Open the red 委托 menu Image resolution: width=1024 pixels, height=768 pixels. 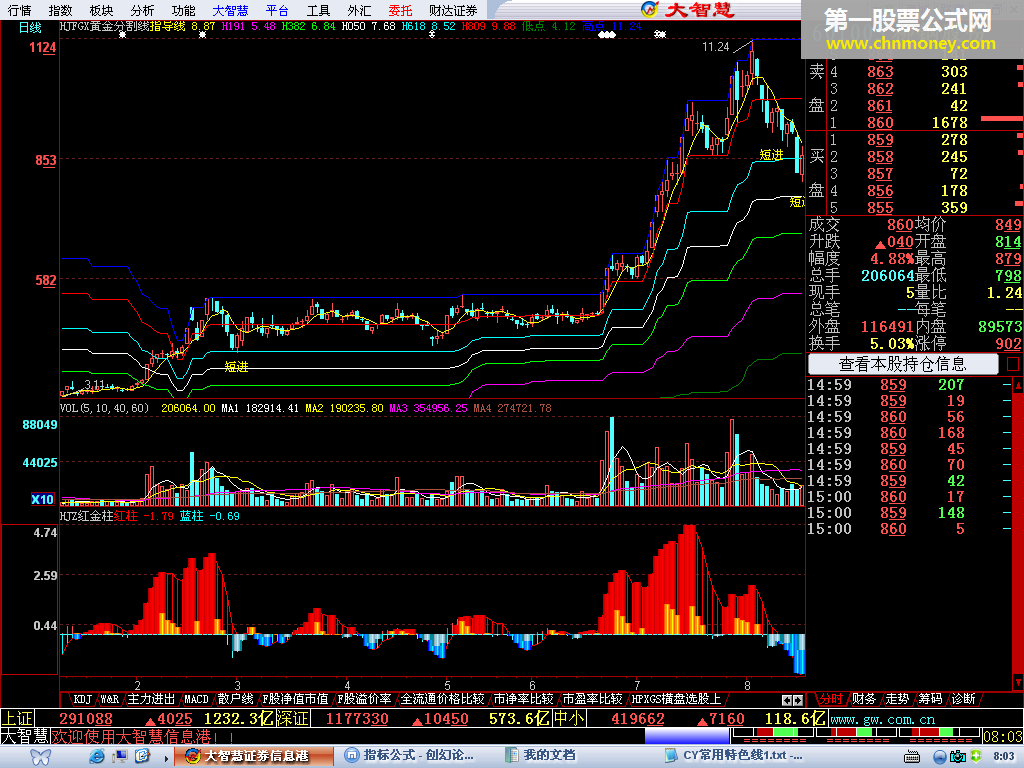(400, 10)
